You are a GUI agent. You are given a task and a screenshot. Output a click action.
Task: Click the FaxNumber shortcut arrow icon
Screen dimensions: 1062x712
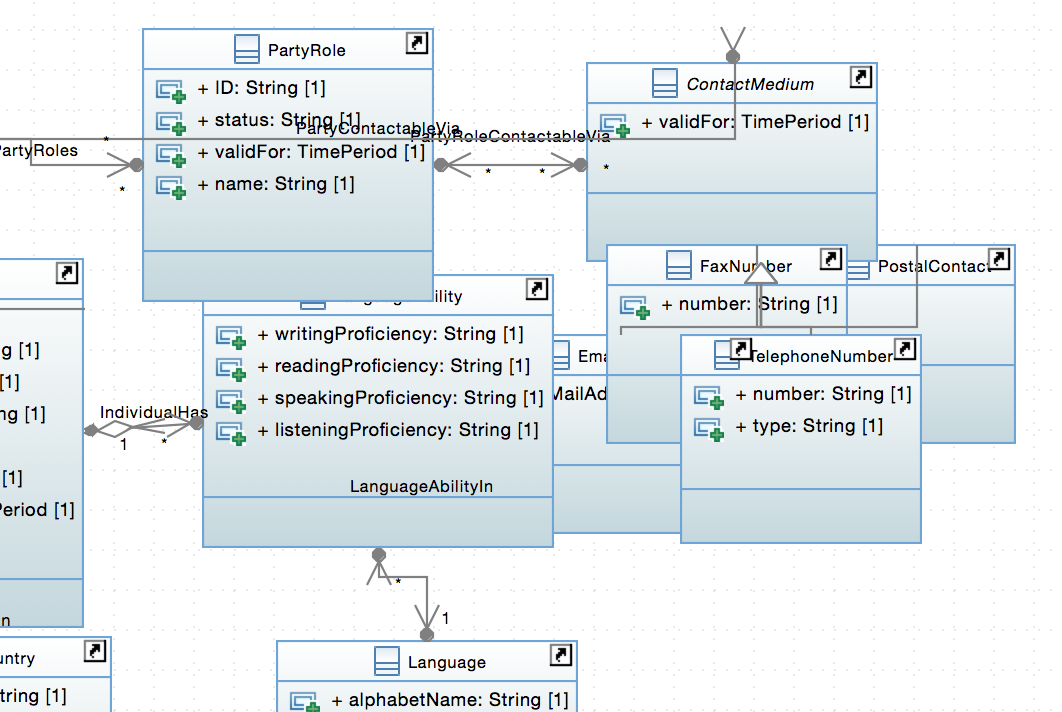coord(830,260)
